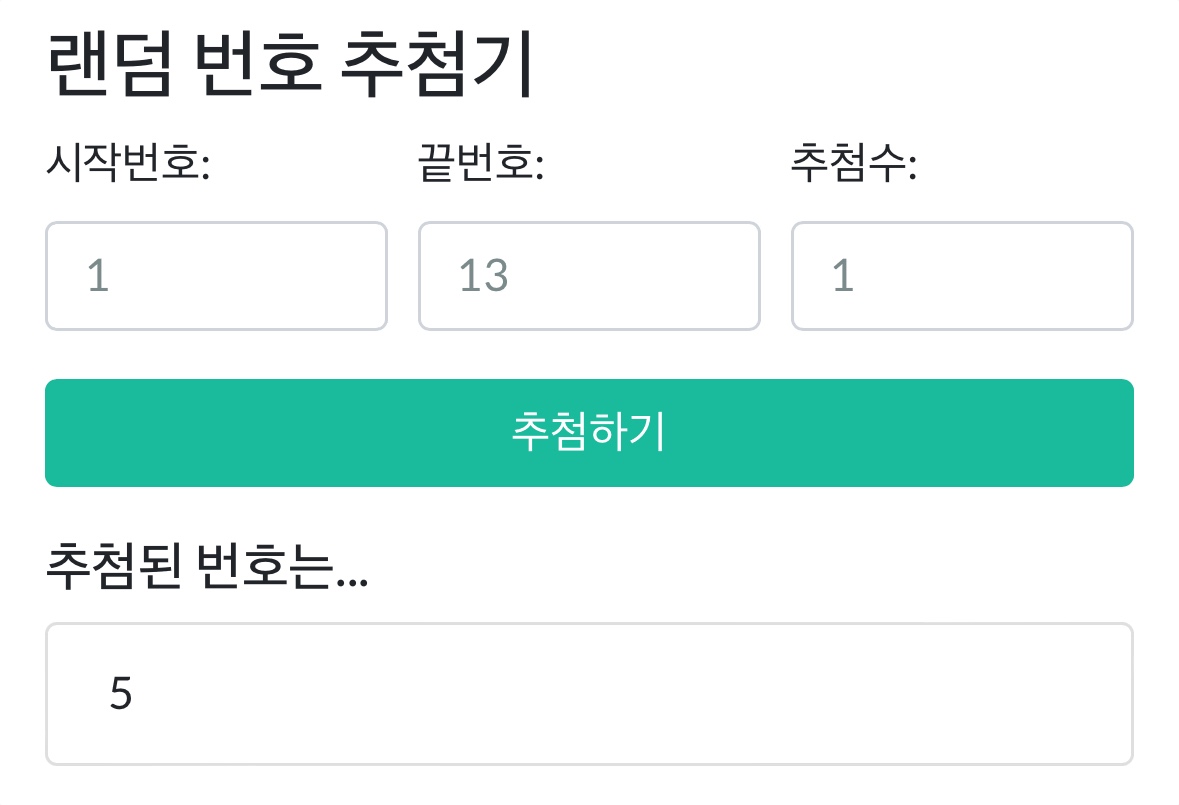Click the word 랜덤 in the title
Screen dimensions: 1179x805
(109, 65)
